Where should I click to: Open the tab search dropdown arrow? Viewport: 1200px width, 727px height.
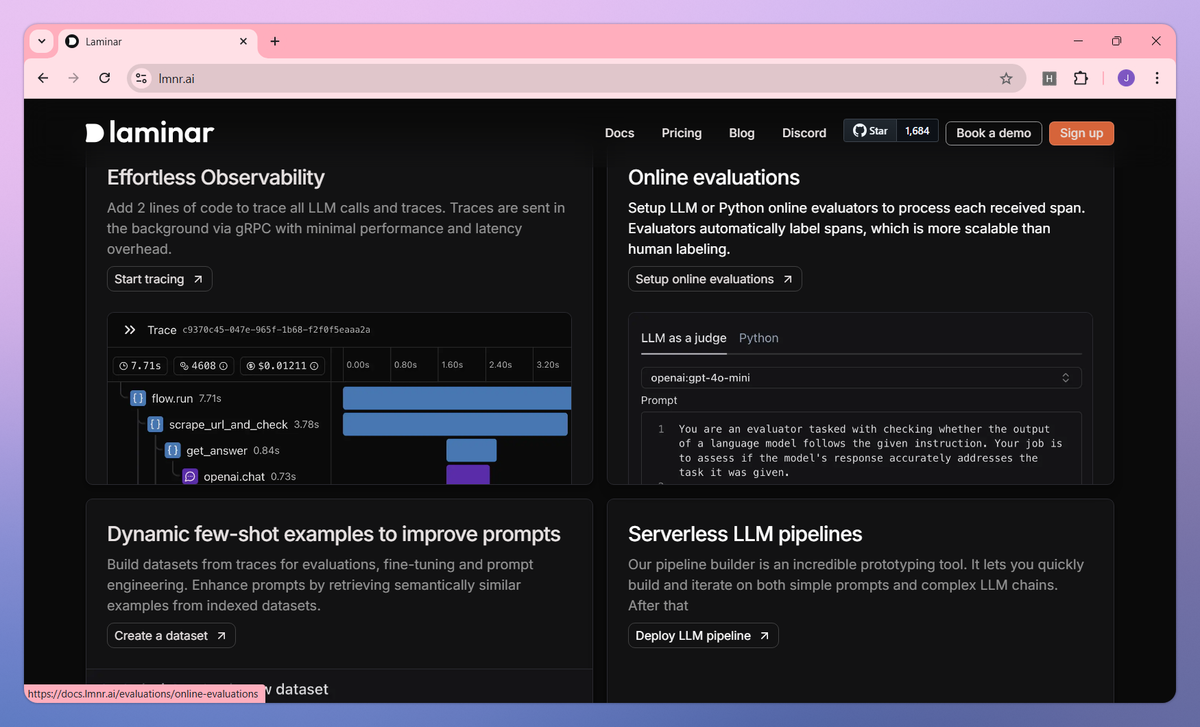tap(41, 41)
